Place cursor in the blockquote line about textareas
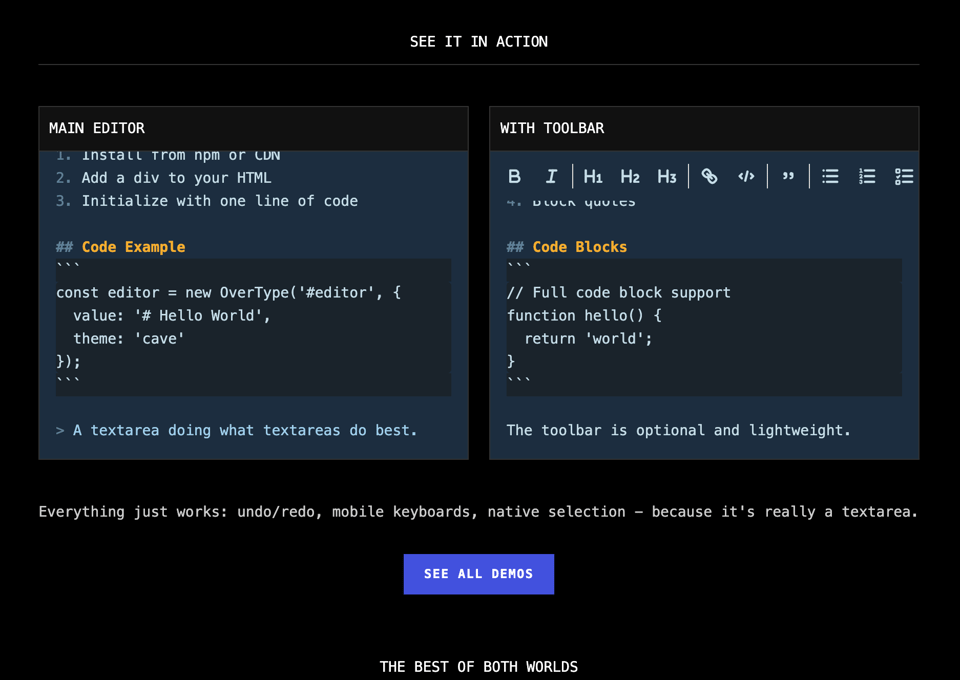 pyautogui.click(x=244, y=431)
